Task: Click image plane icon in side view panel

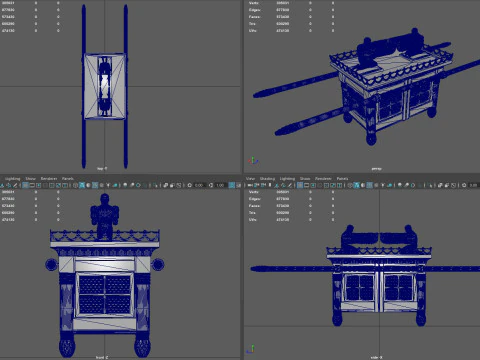Action: pos(277,185)
